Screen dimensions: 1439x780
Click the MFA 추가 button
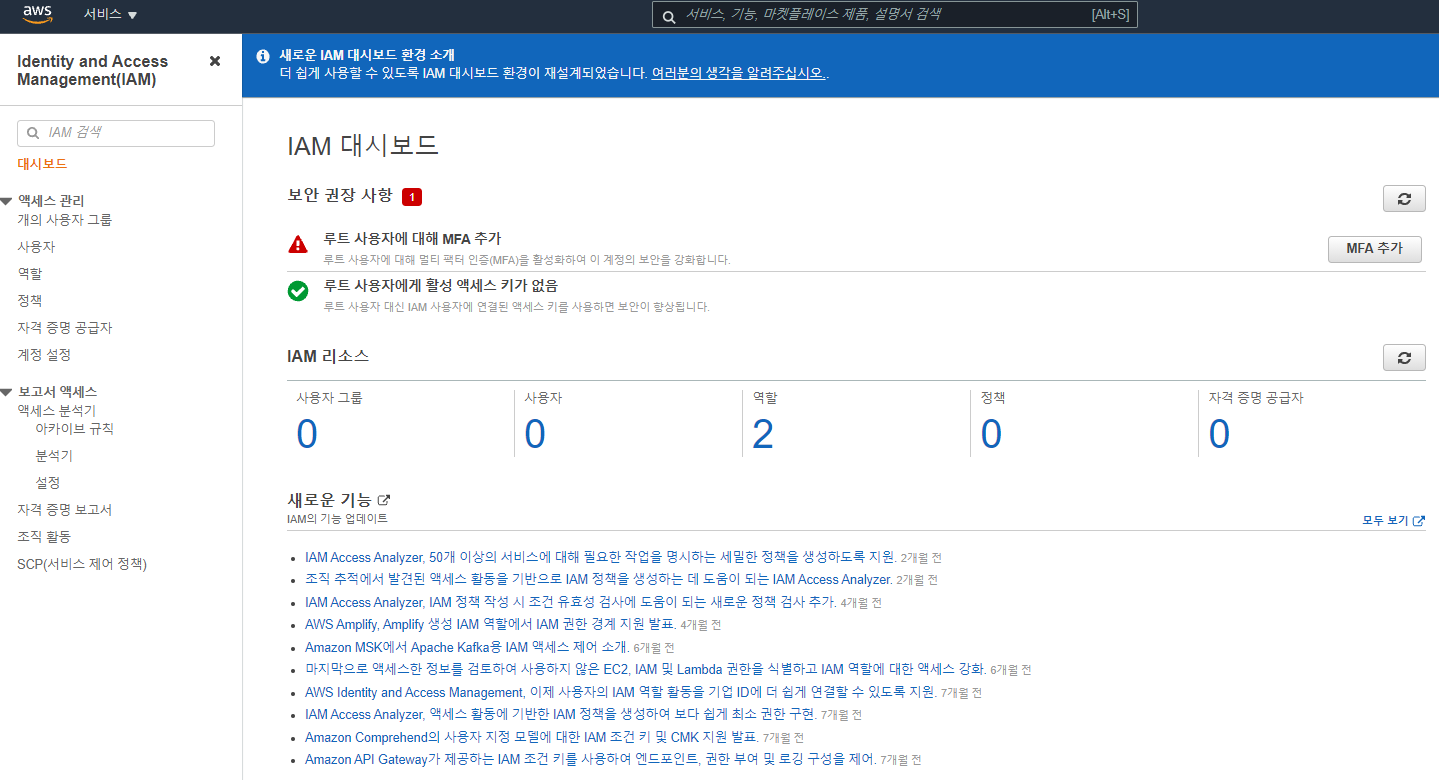[x=1374, y=248]
